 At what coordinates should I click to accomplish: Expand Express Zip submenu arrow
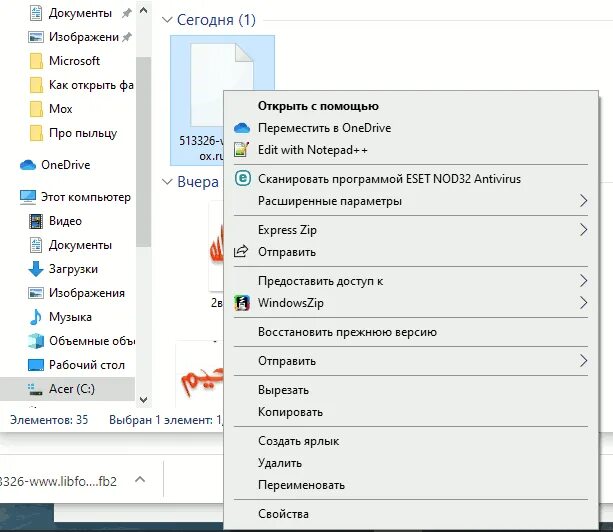pyautogui.click(x=583, y=230)
